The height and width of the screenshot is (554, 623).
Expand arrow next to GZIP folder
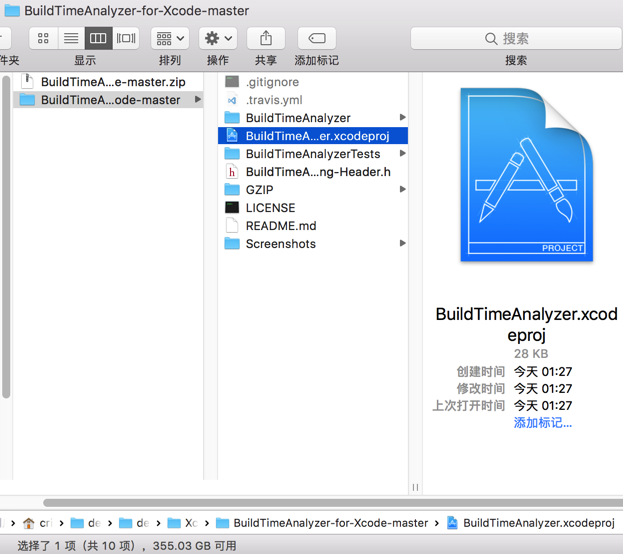click(x=402, y=189)
